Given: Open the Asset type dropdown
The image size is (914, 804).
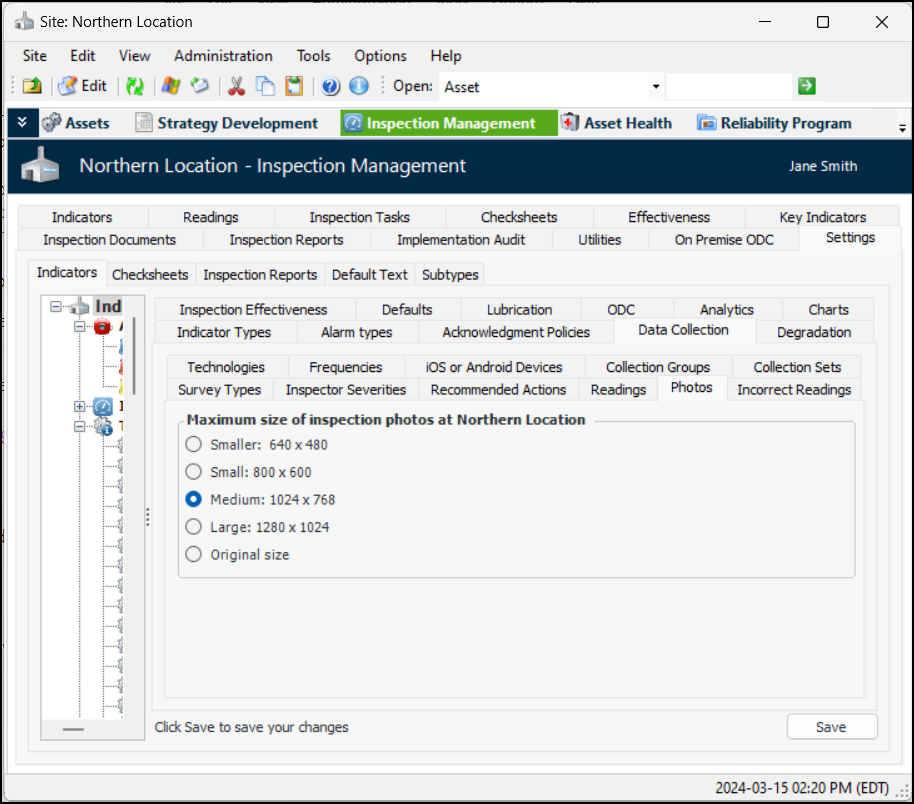Looking at the screenshot, I should pos(656,87).
